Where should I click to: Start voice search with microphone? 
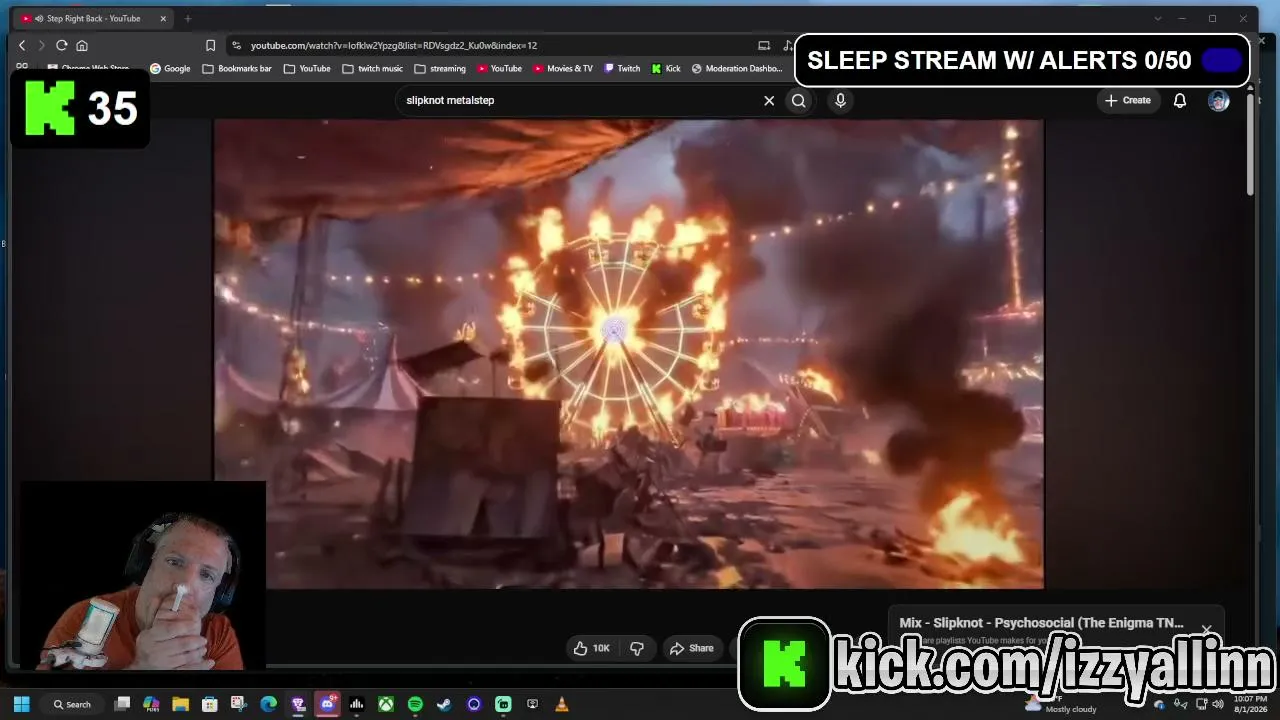[x=840, y=100]
